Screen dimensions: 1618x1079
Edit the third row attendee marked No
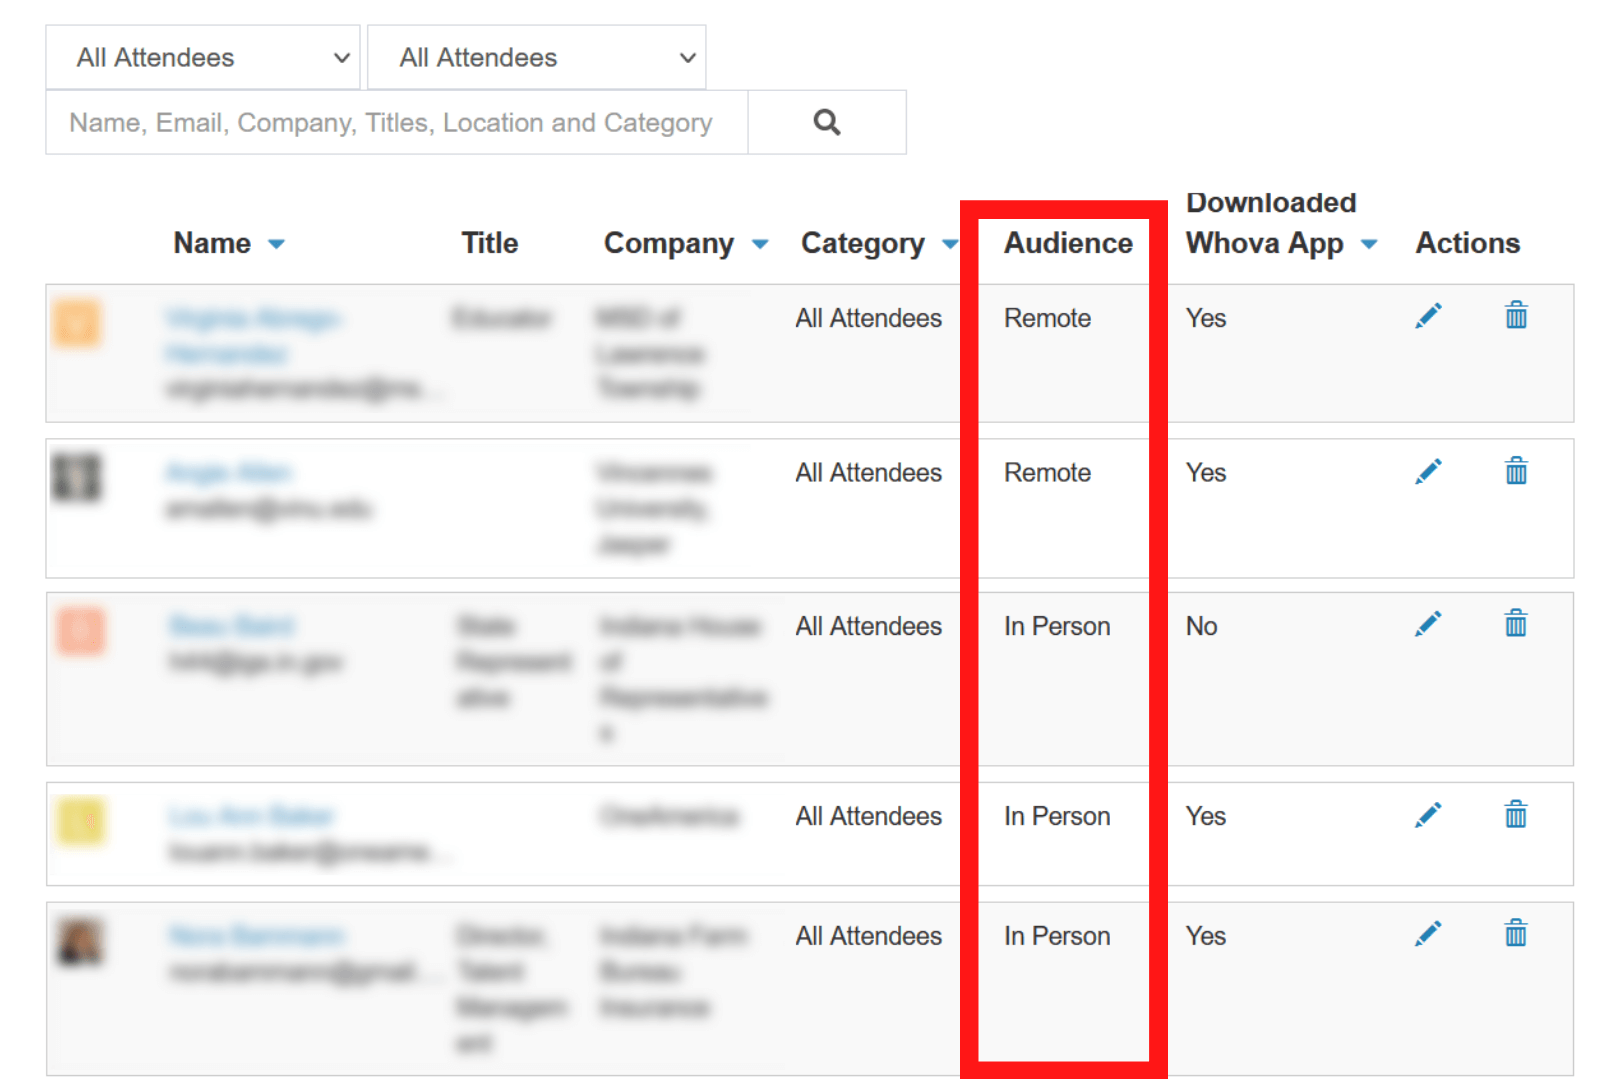[x=1428, y=625]
